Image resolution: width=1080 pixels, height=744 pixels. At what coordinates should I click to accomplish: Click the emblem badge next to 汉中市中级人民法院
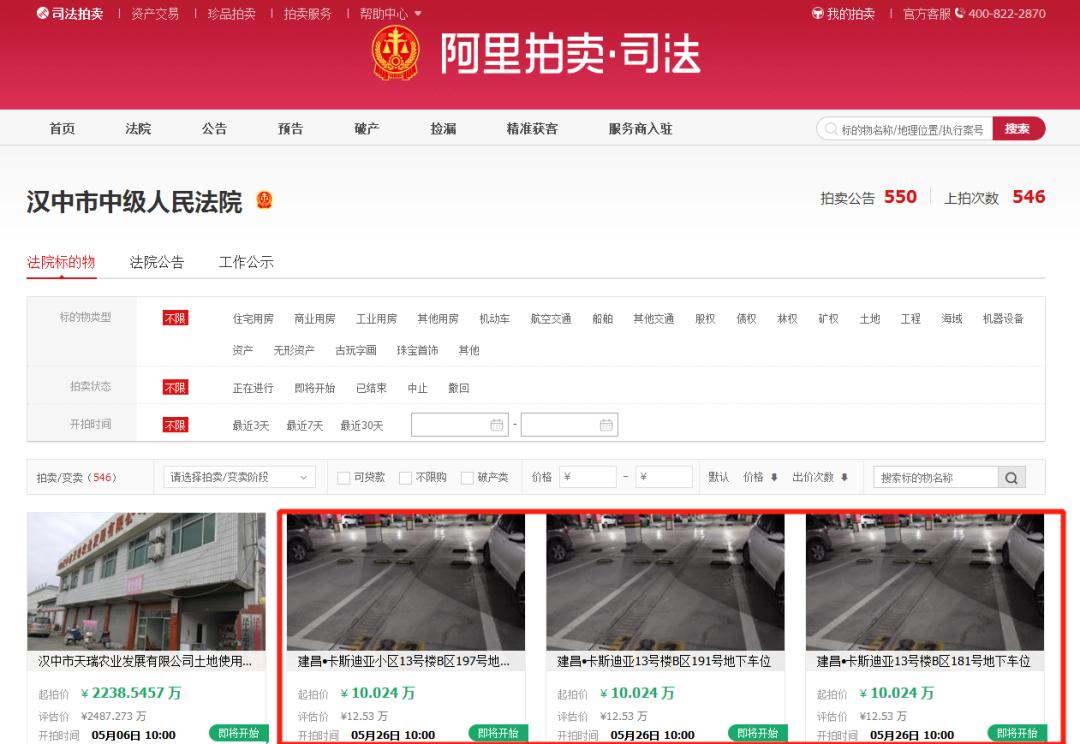(264, 200)
